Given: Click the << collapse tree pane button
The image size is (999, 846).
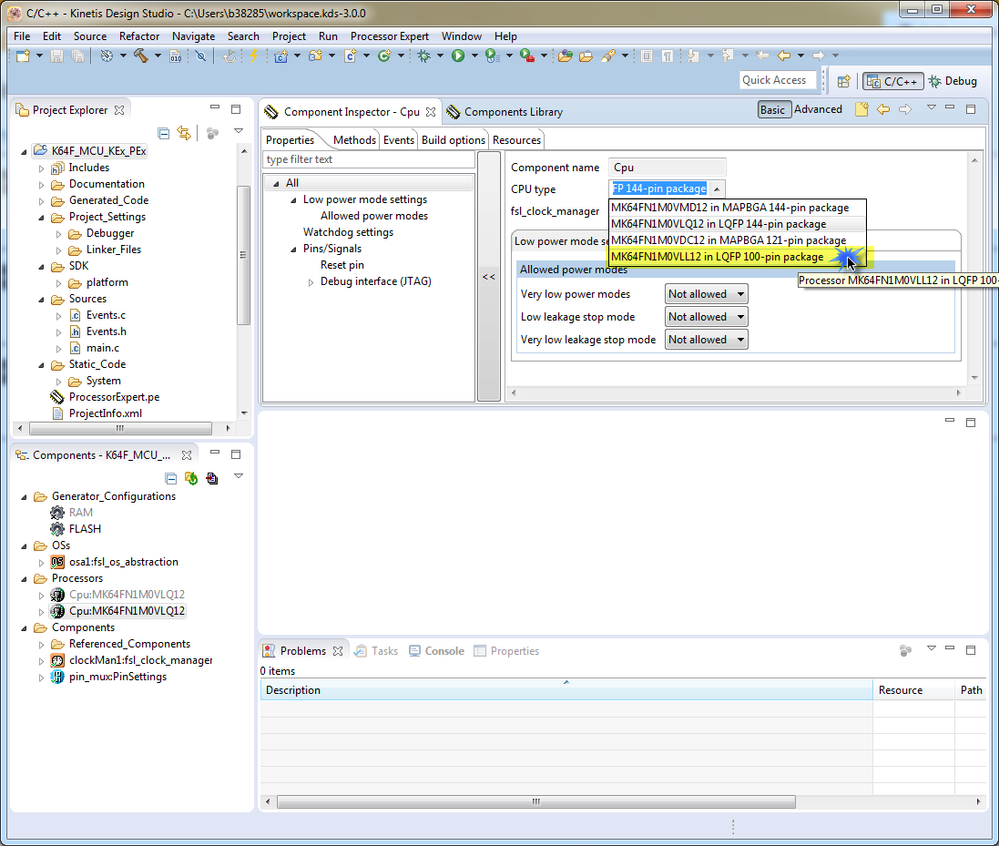Looking at the screenshot, I should coord(489,276).
